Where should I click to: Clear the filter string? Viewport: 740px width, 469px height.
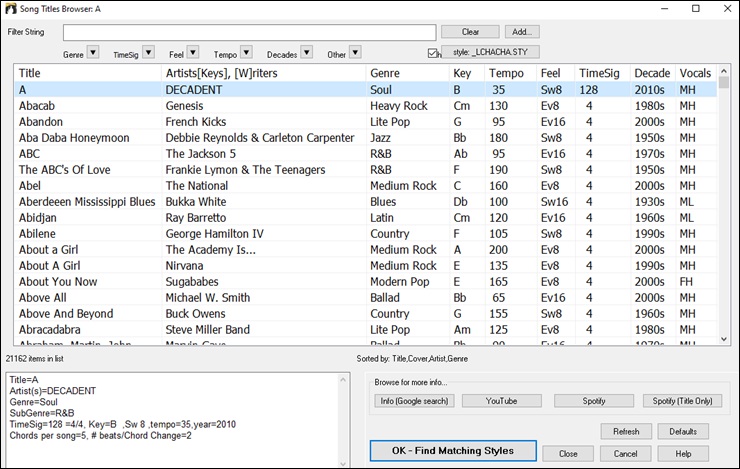[x=470, y=32]
